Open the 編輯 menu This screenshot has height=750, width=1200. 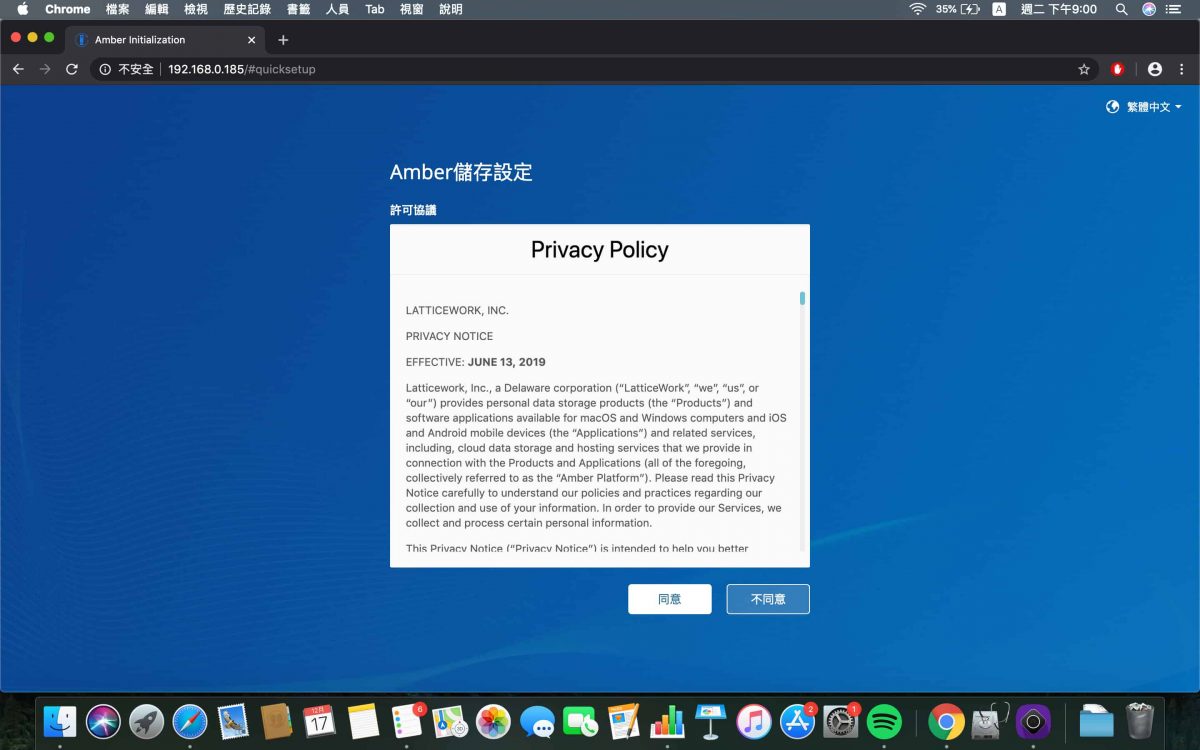(157, 9)
